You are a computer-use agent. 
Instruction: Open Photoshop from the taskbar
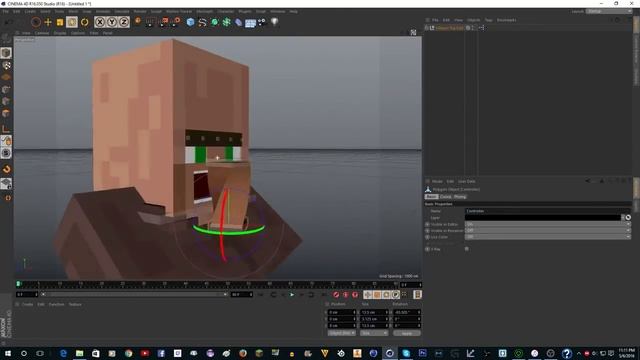click(x=422, y=353)
